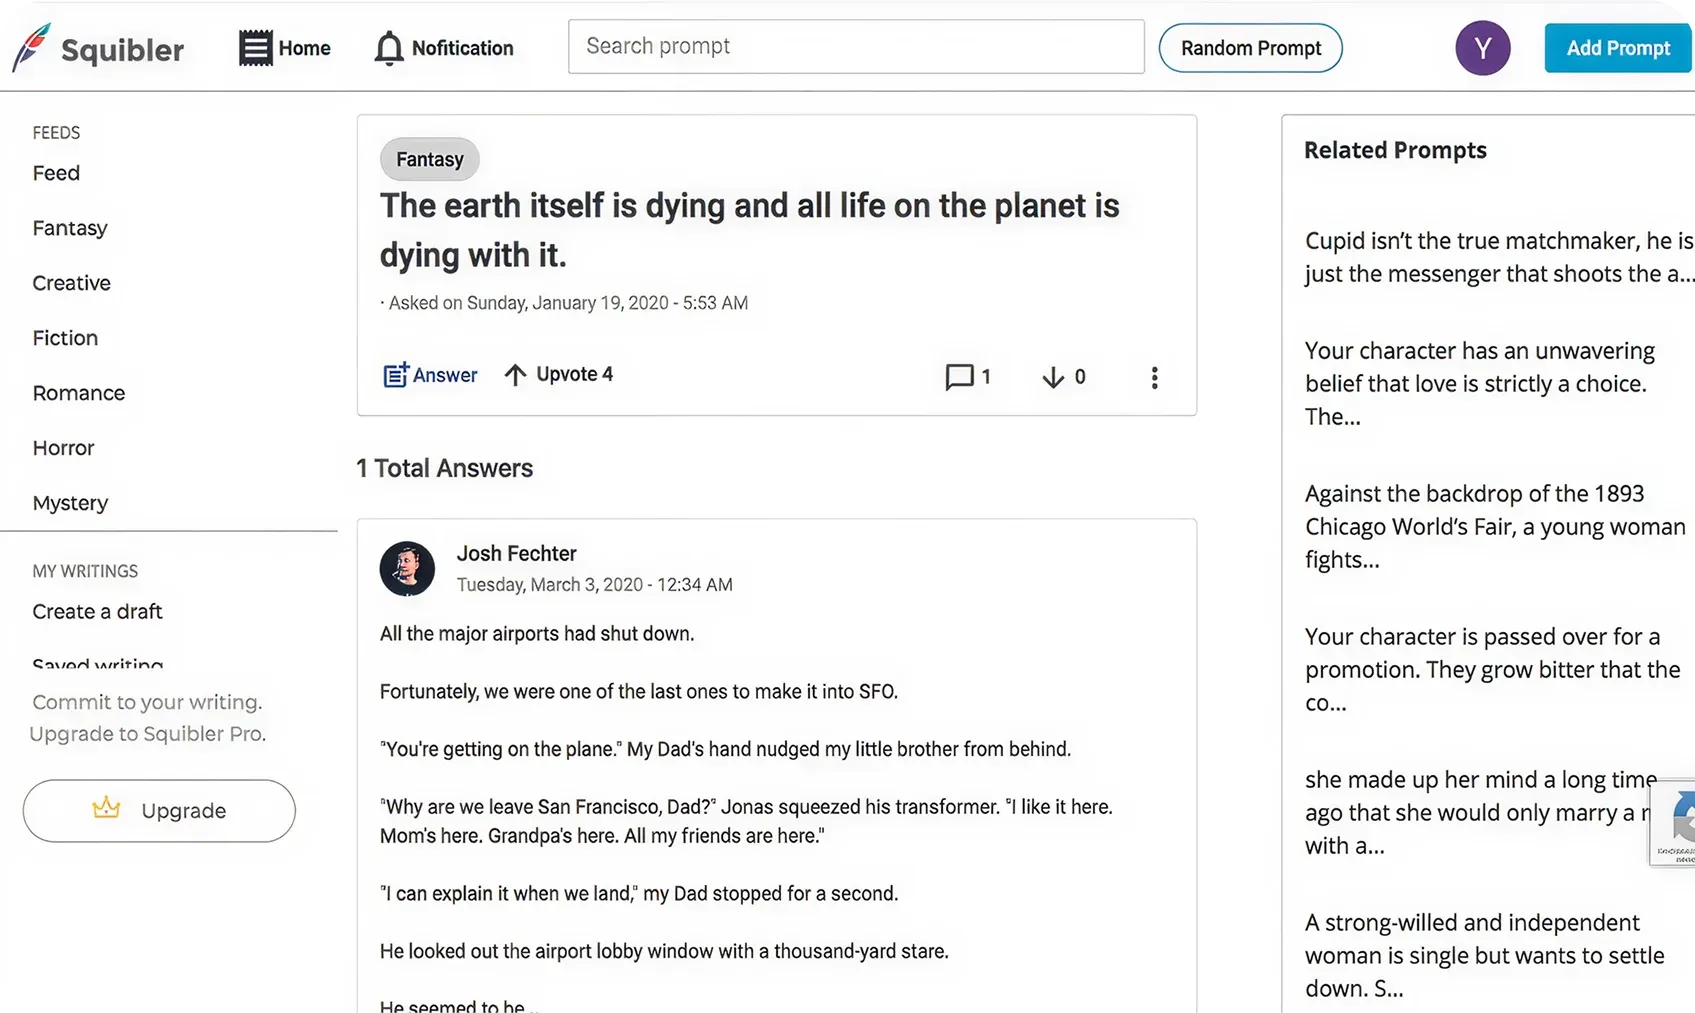Open the Y user avatar menu
The height and width of the screenshot is (1013, 1695).
pyautogui.click(x=1482, y=48)
